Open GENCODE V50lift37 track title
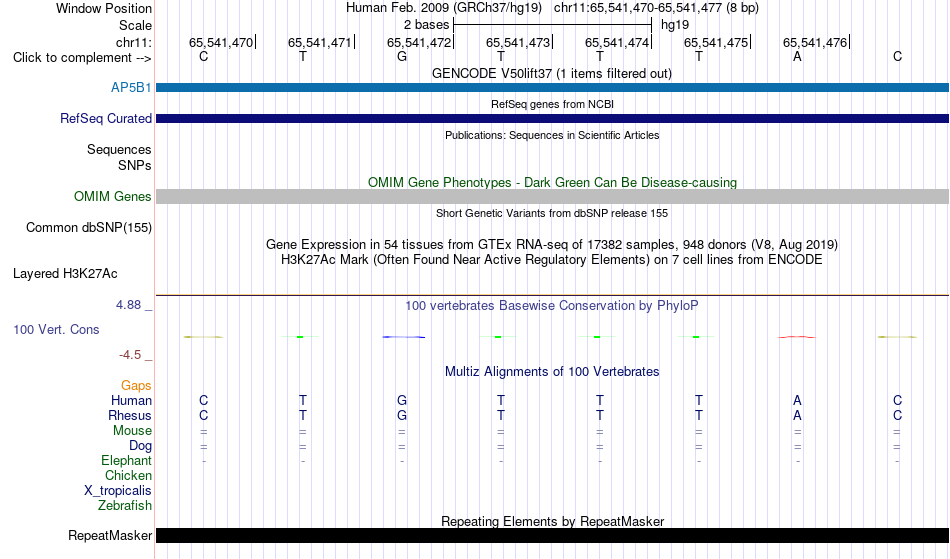 pos(552,73)
